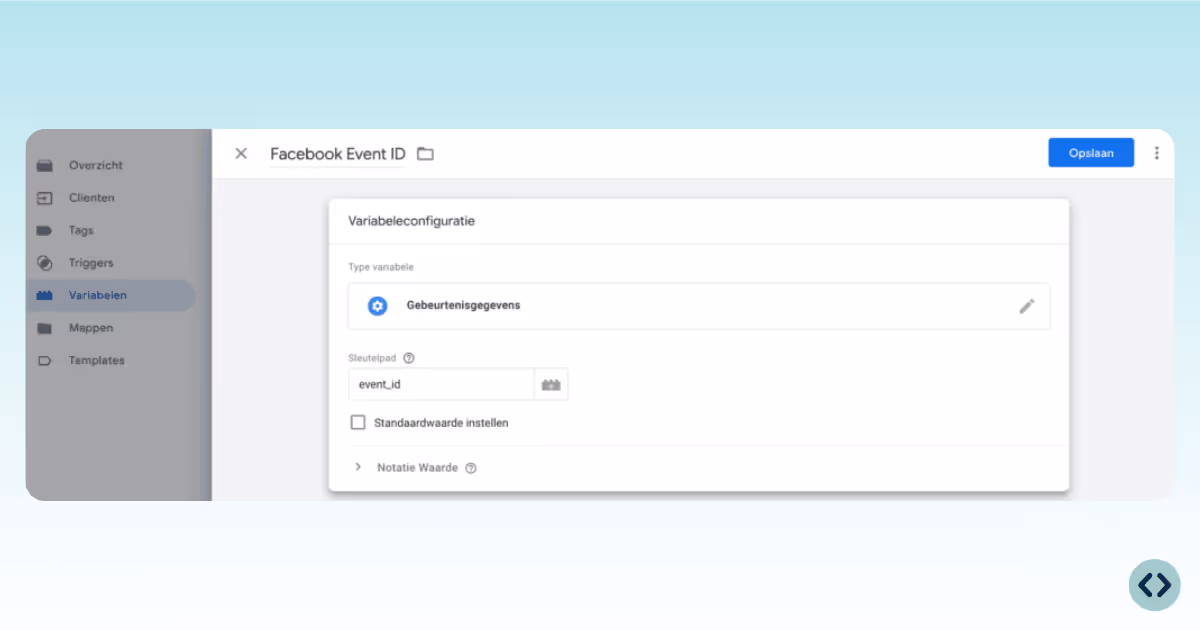Rename the Facebook Event ID title

[338, 154]
